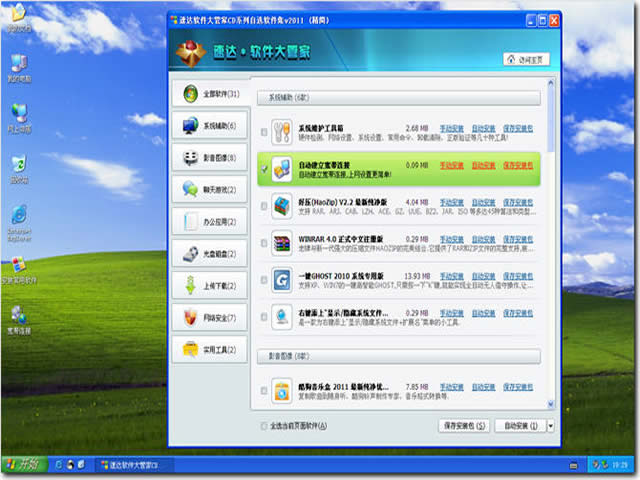The height and width of the screenshot is (480, 640).
Task: Tick the 右键添上显示/隐藏系统文件 checkbox
Action: pos(264,317)
